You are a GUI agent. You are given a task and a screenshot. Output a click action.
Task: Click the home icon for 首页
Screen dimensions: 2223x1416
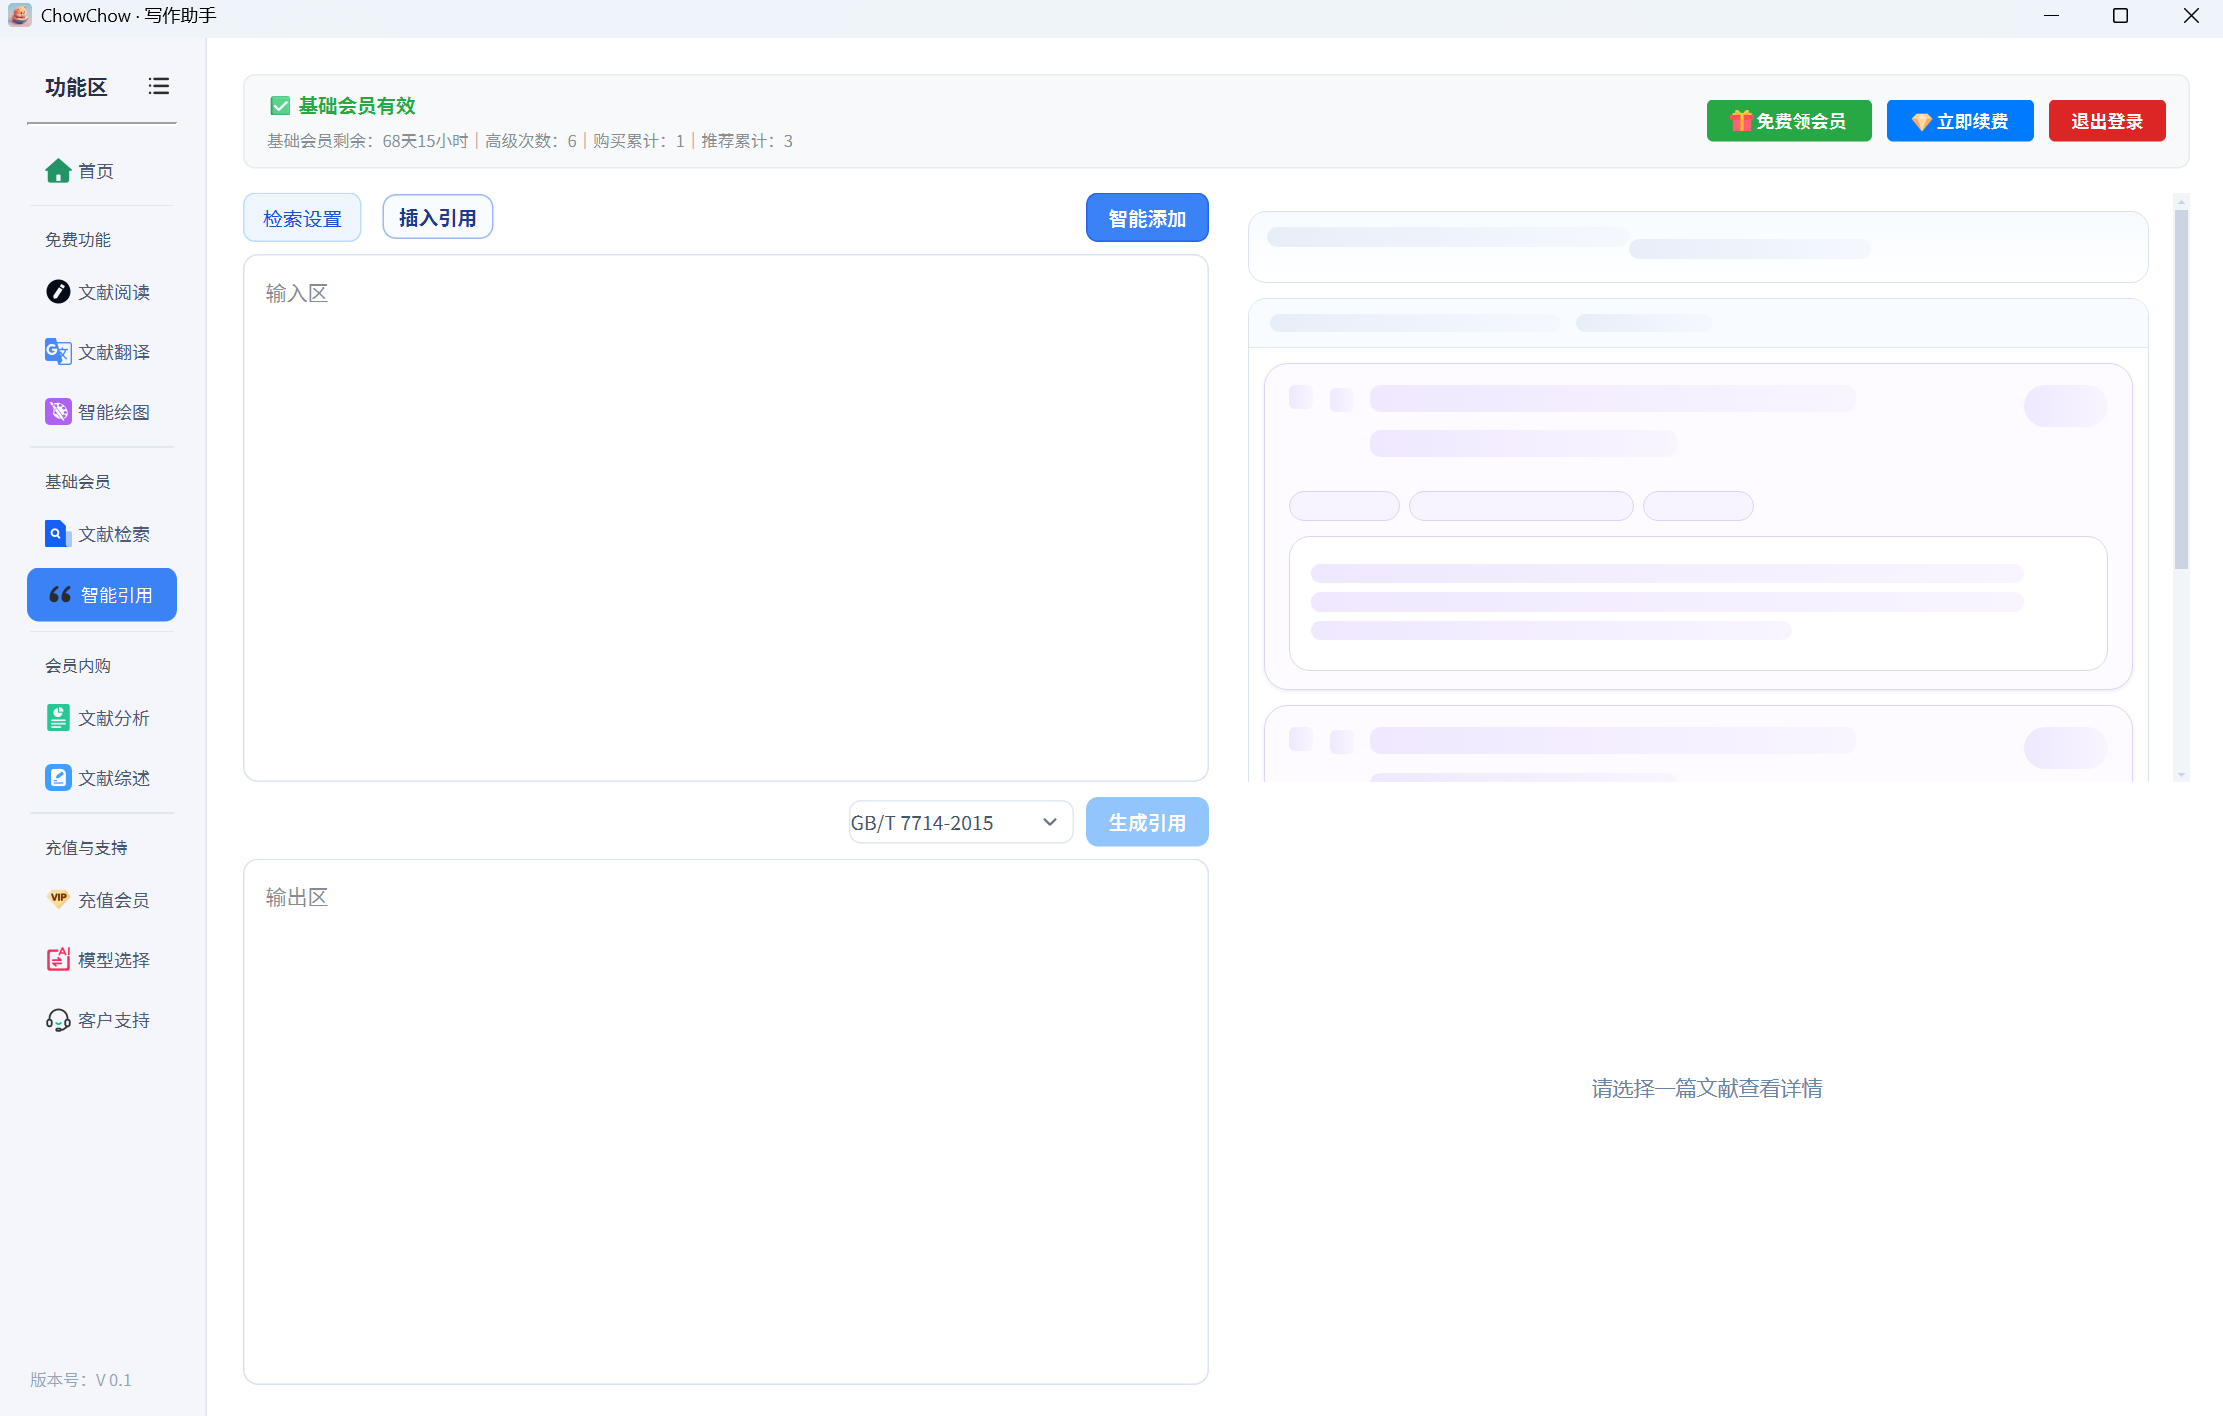click(x=58, y=171)
